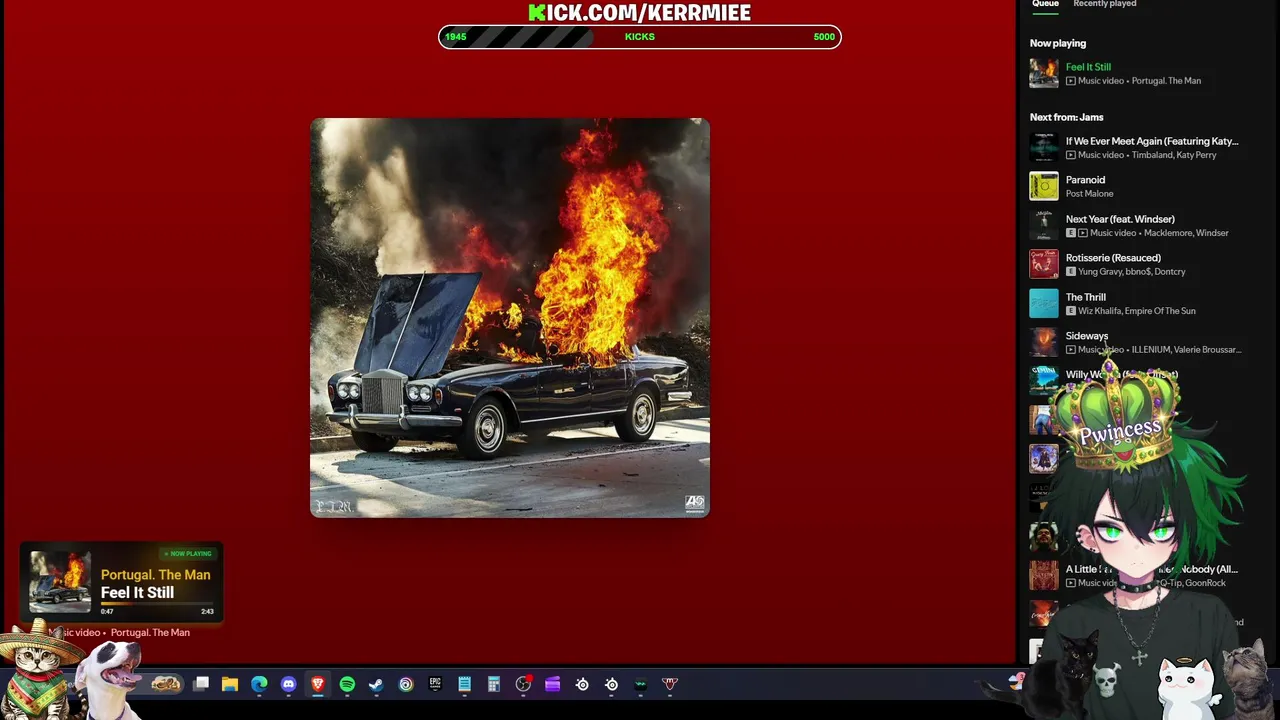The height and width of the screenshot is (720, 1280).
Task: Click the Rotisserie red album thumbnail
Action: [x=1044, y=264]
